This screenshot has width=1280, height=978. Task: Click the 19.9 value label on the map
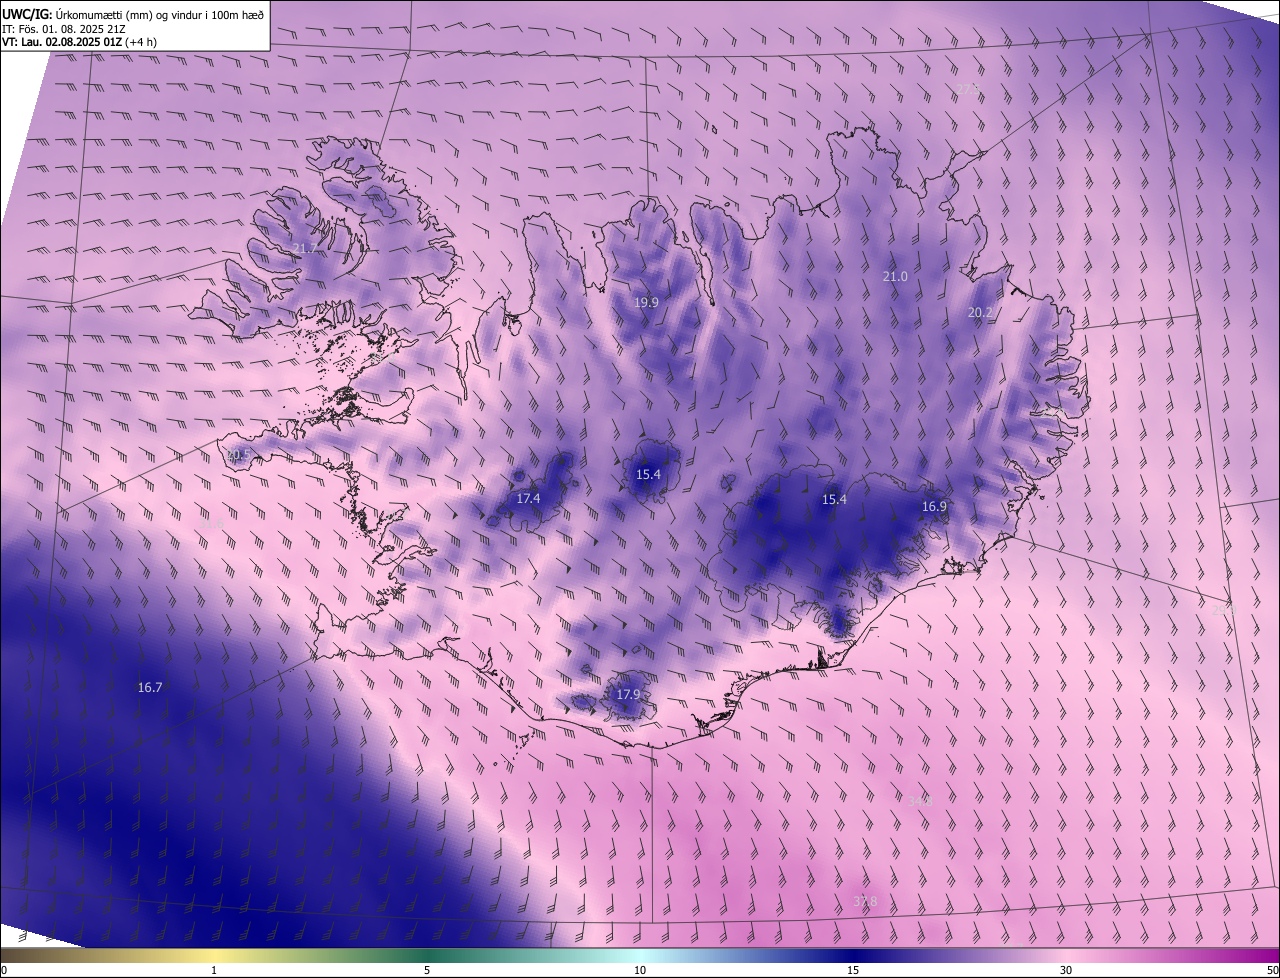tap(647, 302)
